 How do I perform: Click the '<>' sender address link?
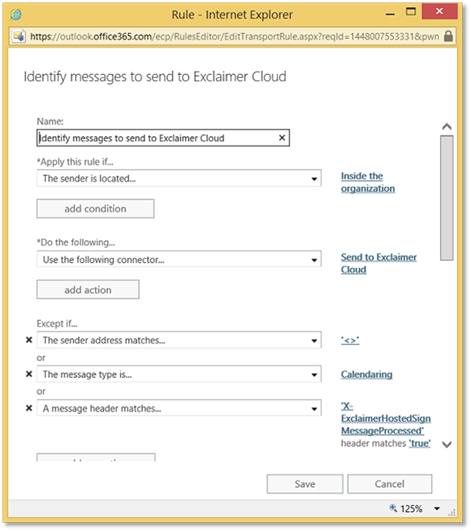point(350,340)
